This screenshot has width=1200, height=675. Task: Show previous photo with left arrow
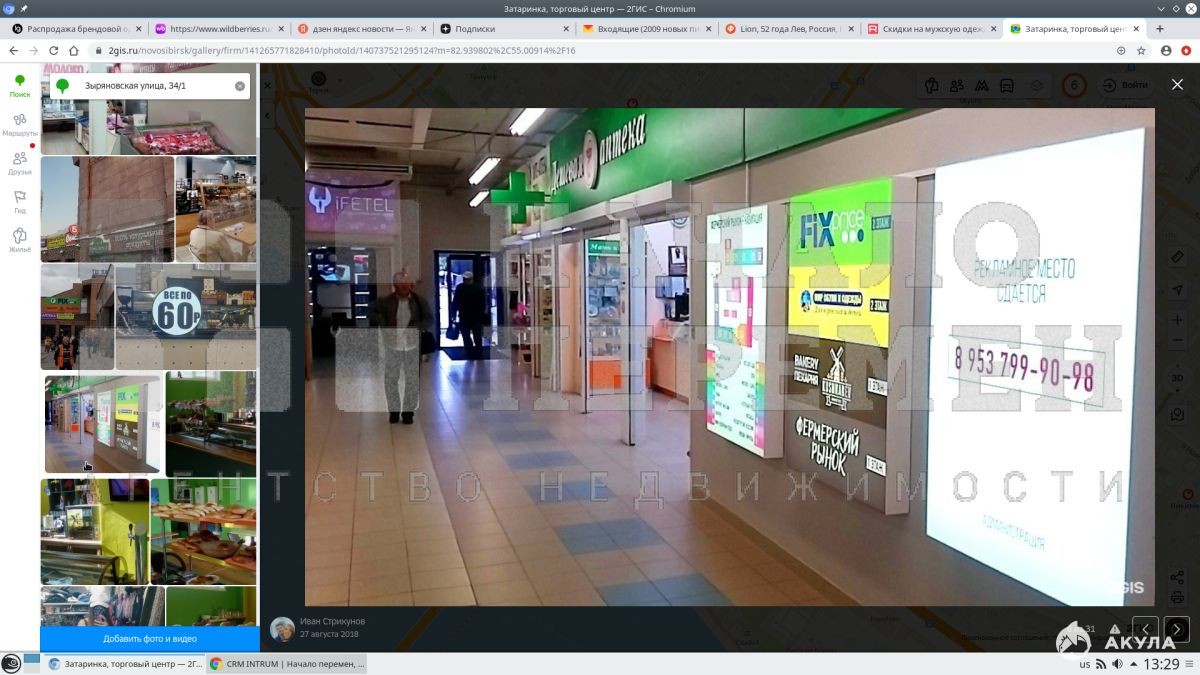pyautogui.click(x=1146, y=629)
